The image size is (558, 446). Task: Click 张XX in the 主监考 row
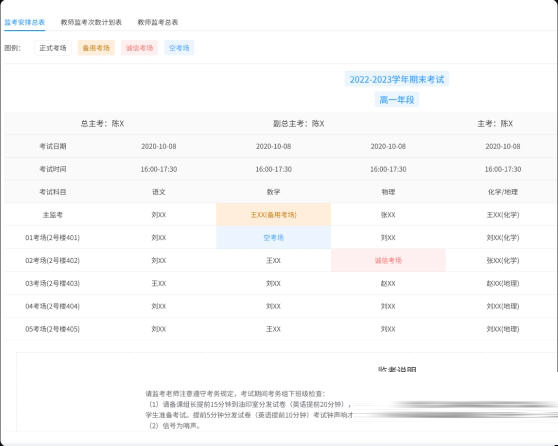coord(388,215)
